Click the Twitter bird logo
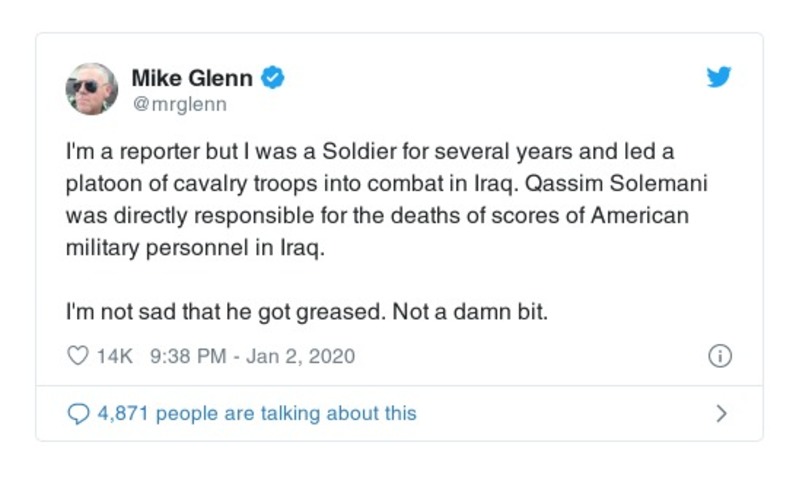Screen dimensions: 799x490 tap(718, 77)
